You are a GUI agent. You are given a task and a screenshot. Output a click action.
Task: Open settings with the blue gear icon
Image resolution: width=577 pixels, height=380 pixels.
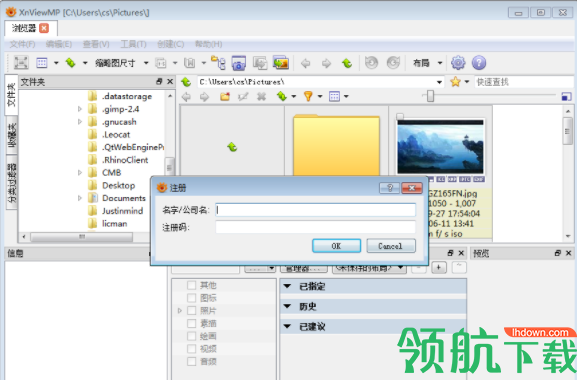coord(458,63)
